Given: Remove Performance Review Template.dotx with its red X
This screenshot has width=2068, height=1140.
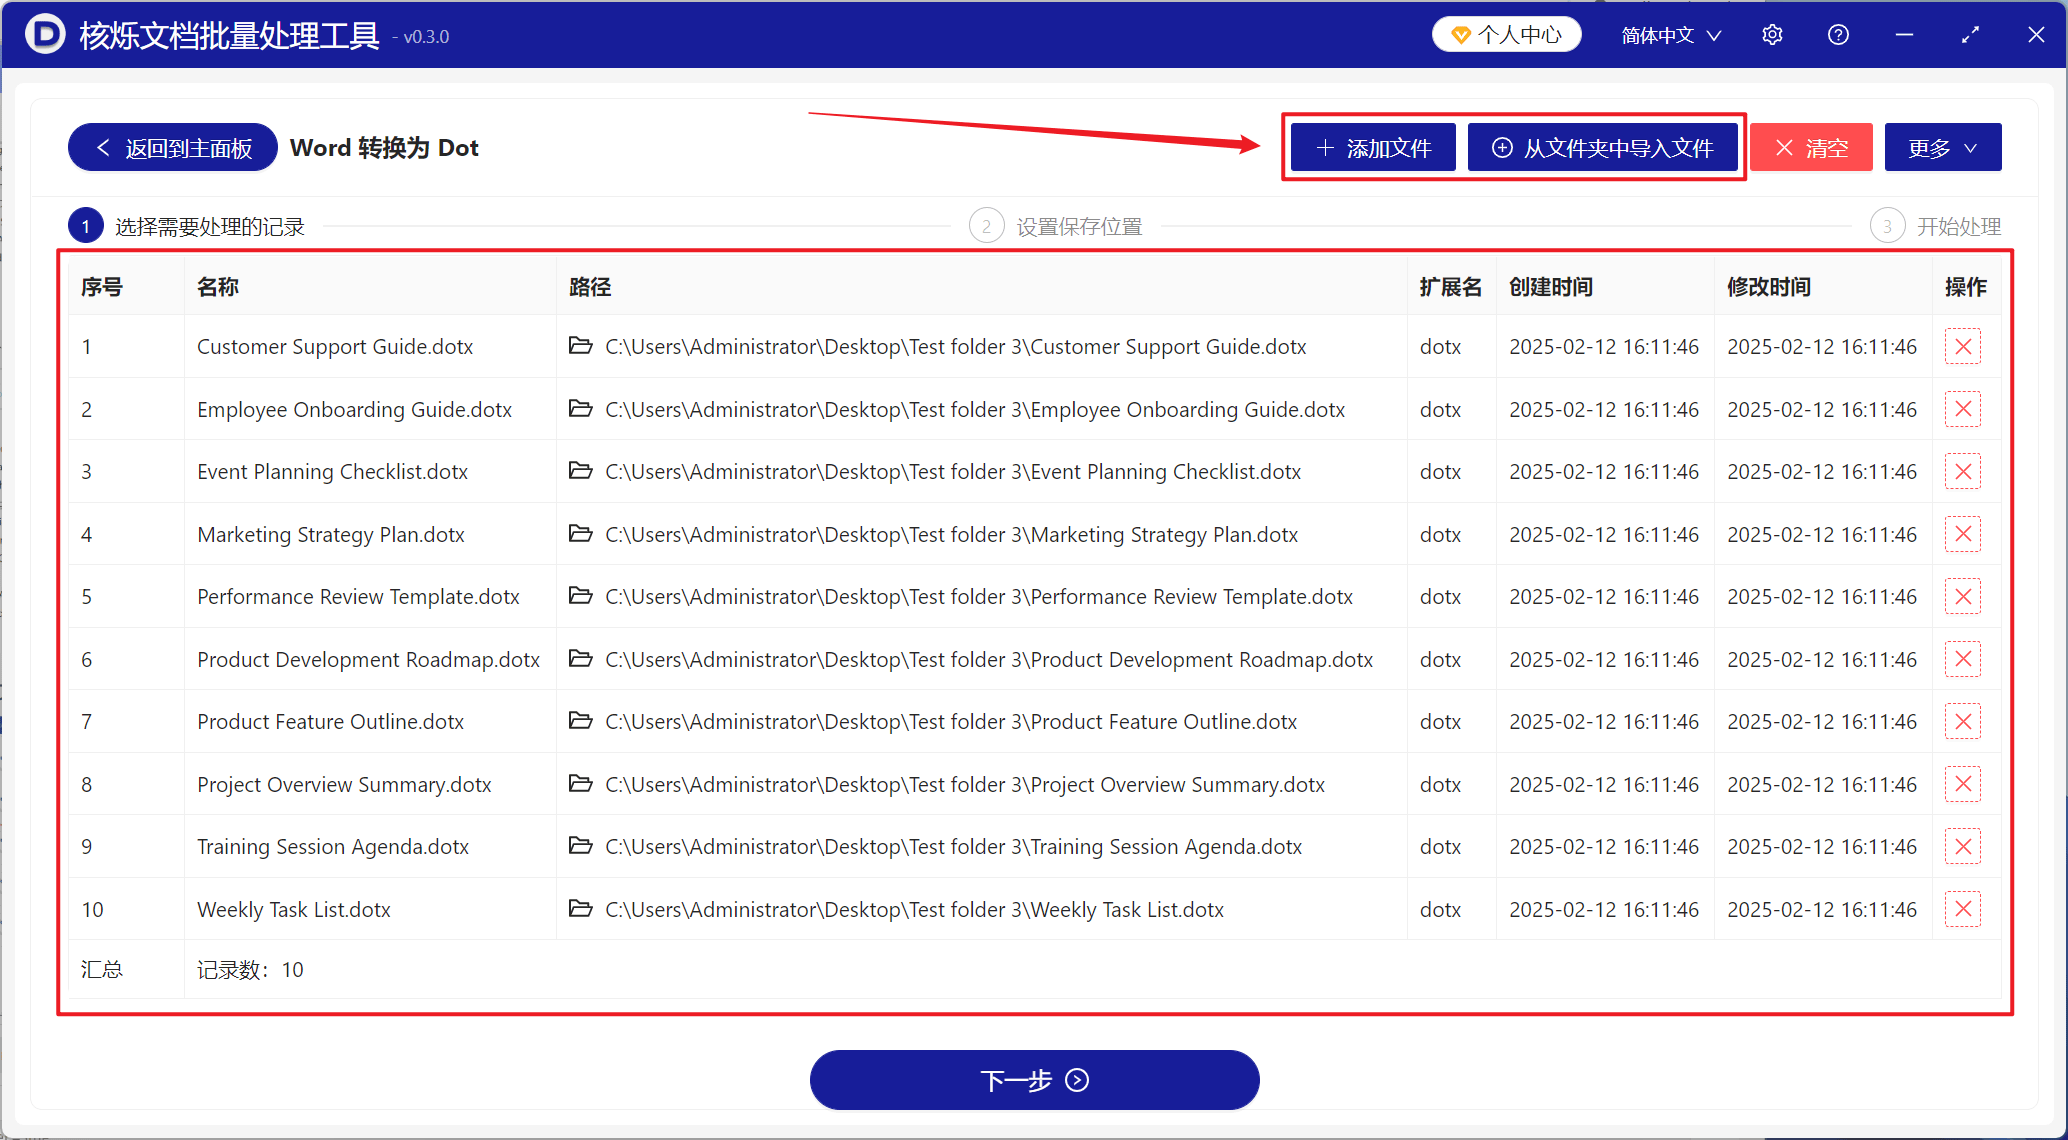Looking at the screenshot, I should (x=1962, y=596).
